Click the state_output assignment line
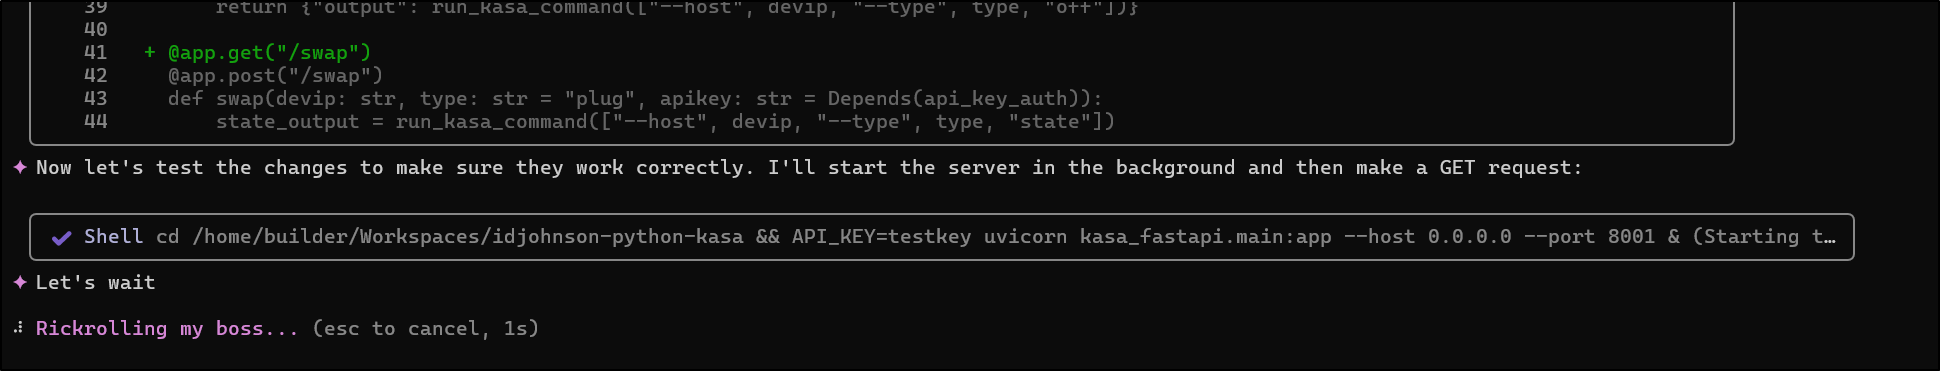 [x=665, y=121]
